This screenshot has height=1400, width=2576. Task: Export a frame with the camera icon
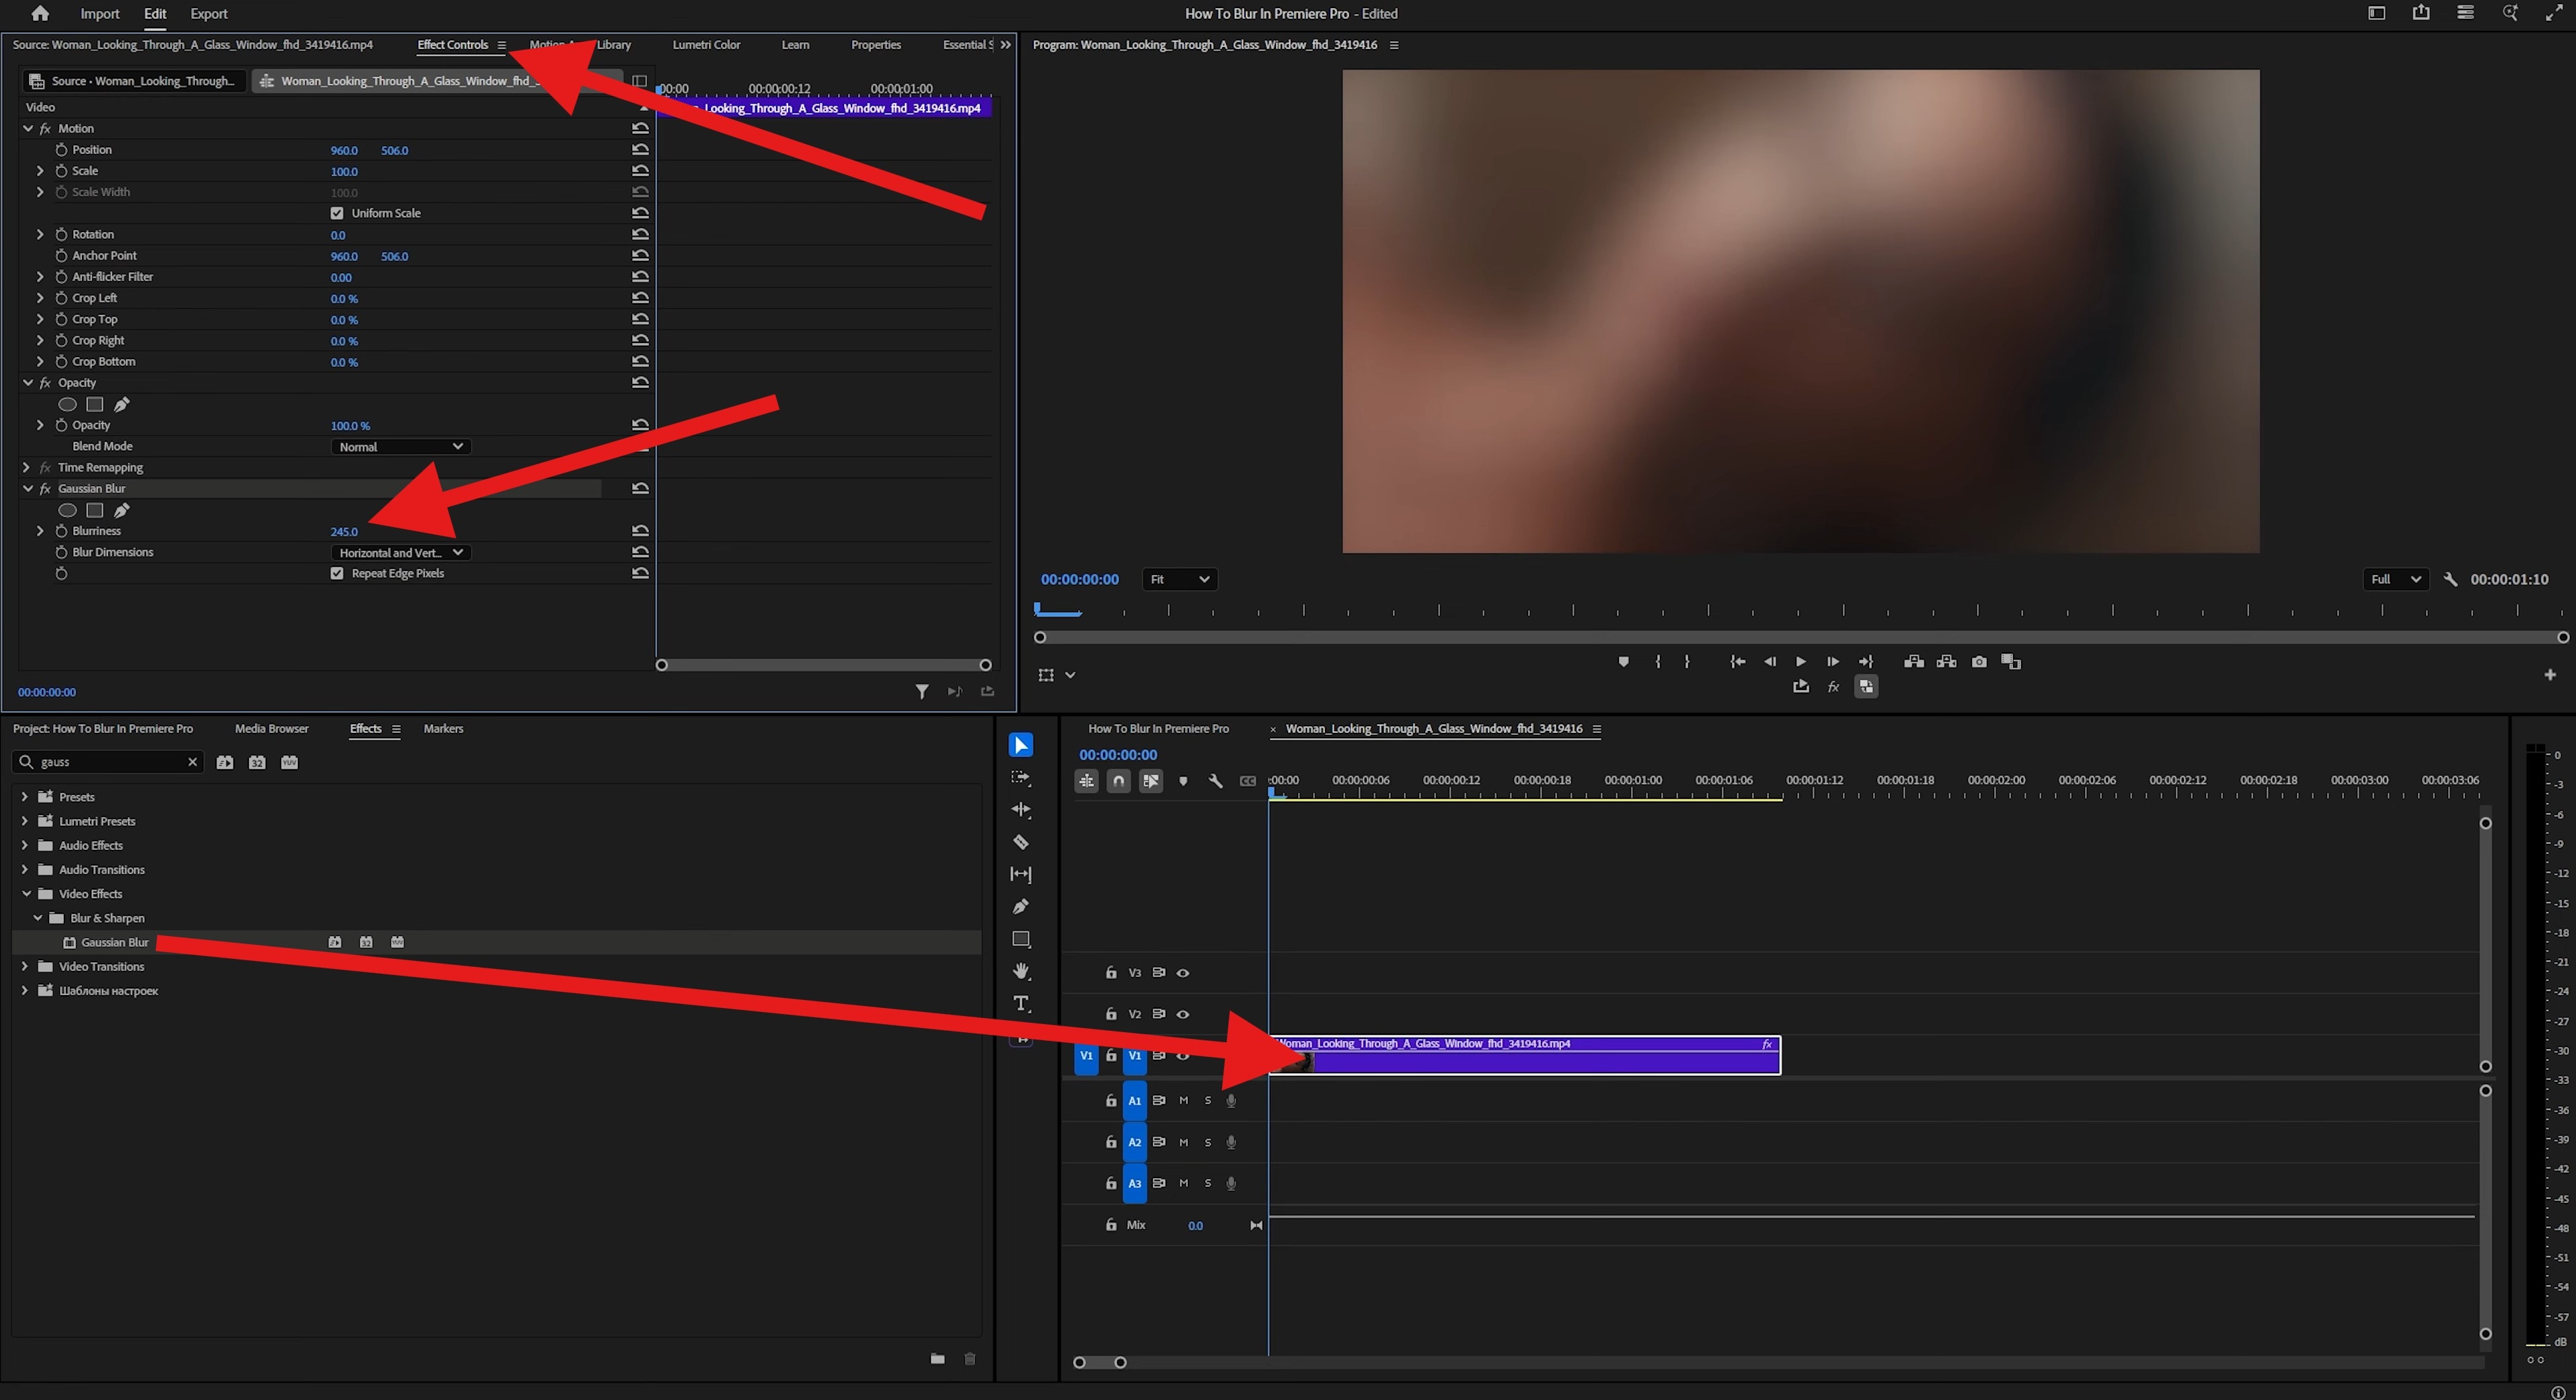1979,661
